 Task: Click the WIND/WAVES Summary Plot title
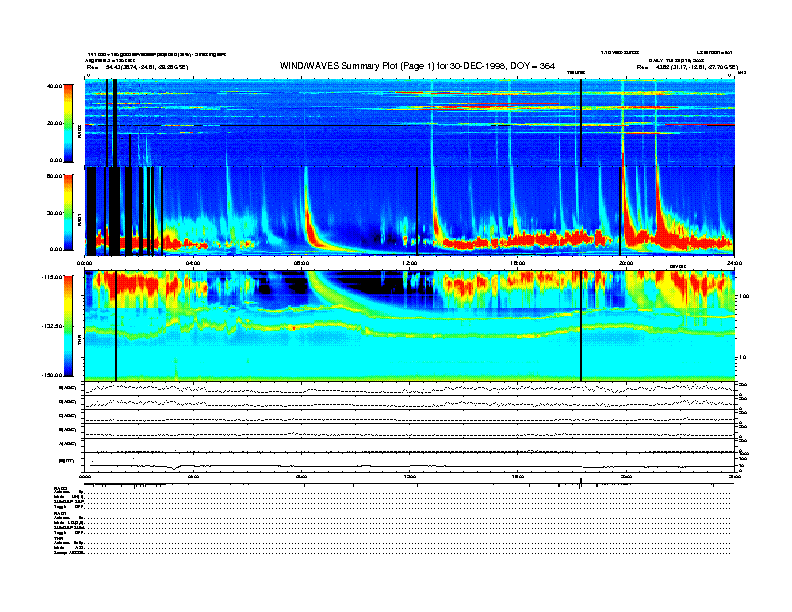417,66
